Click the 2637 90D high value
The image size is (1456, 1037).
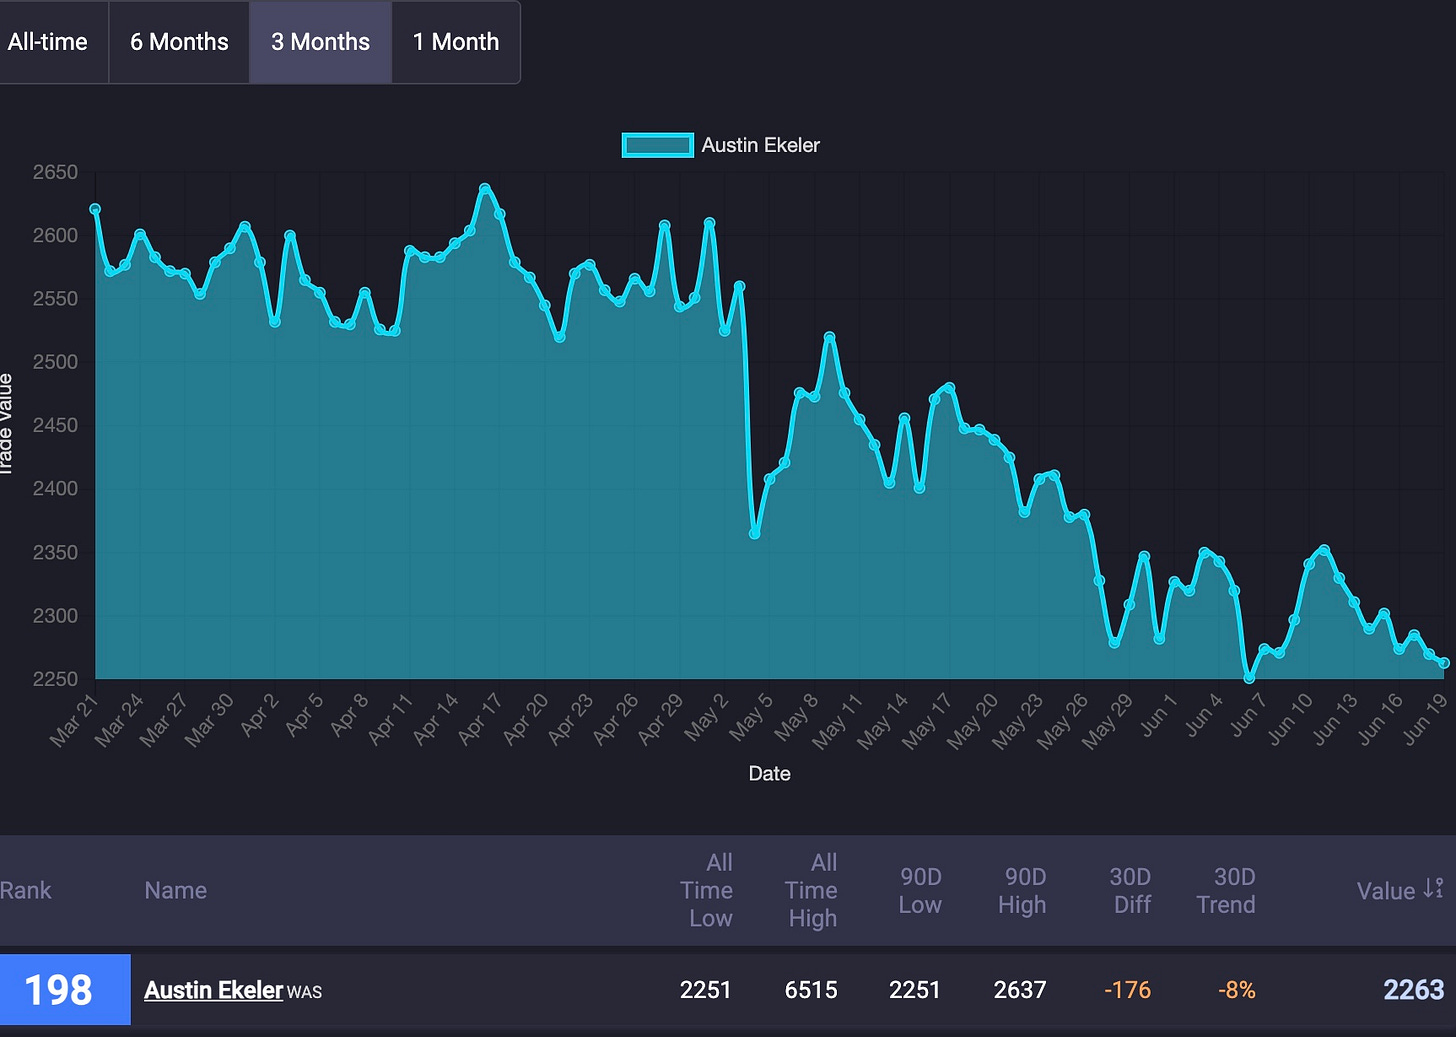coord(1020,990)
